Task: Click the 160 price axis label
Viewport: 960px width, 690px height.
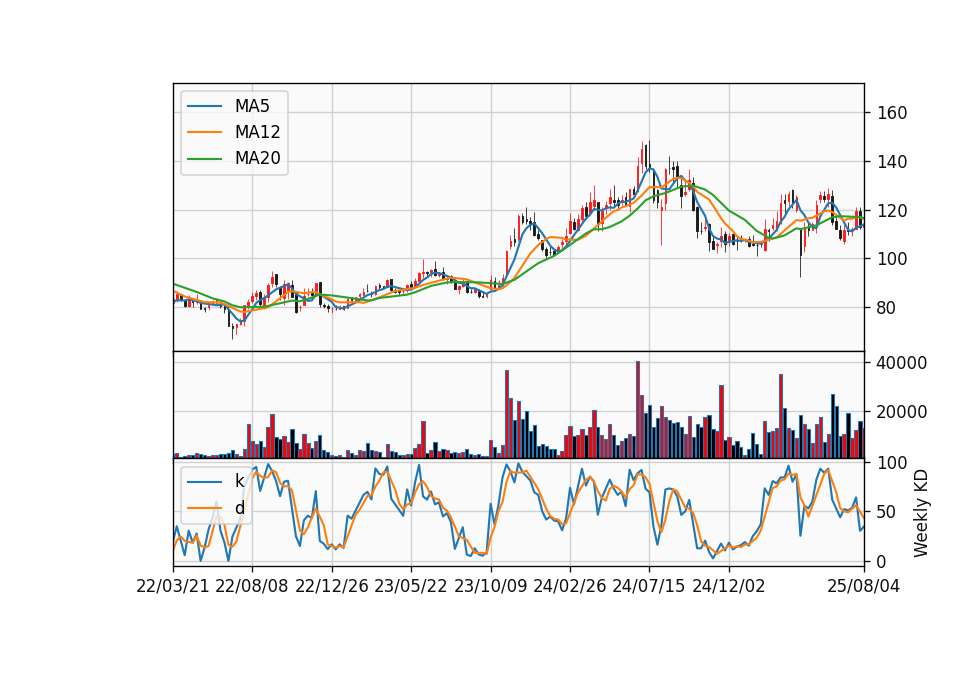Action: coord(891,113)
